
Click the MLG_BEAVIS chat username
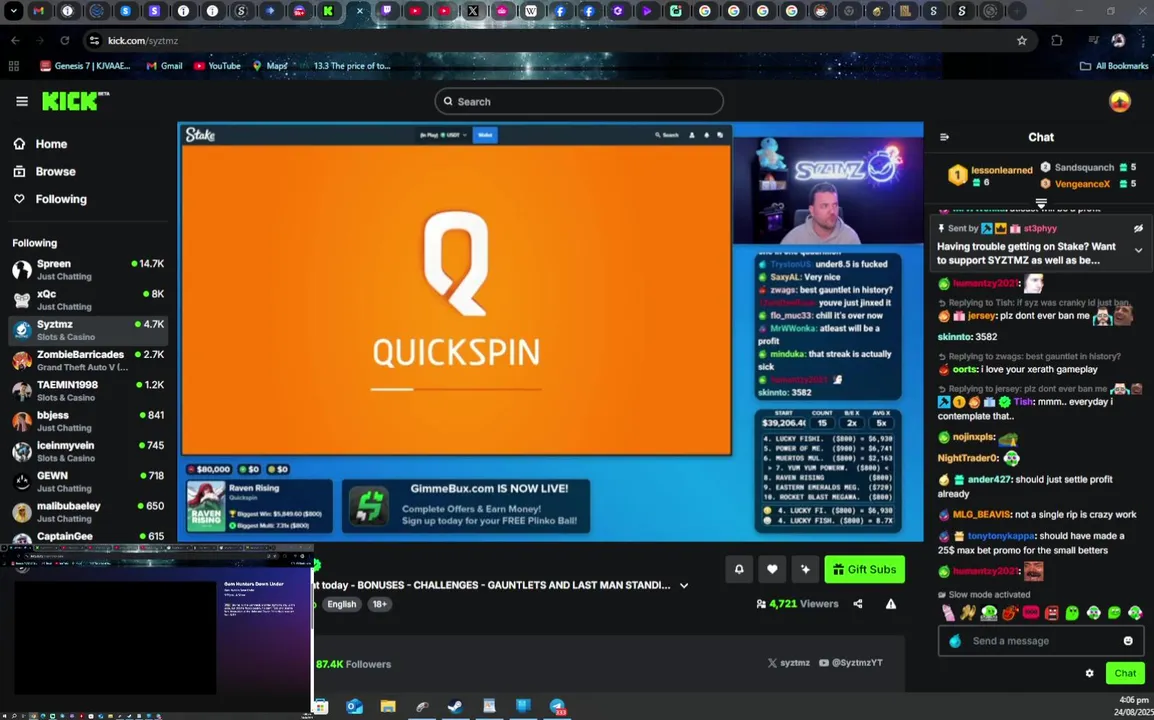(982, 515)
